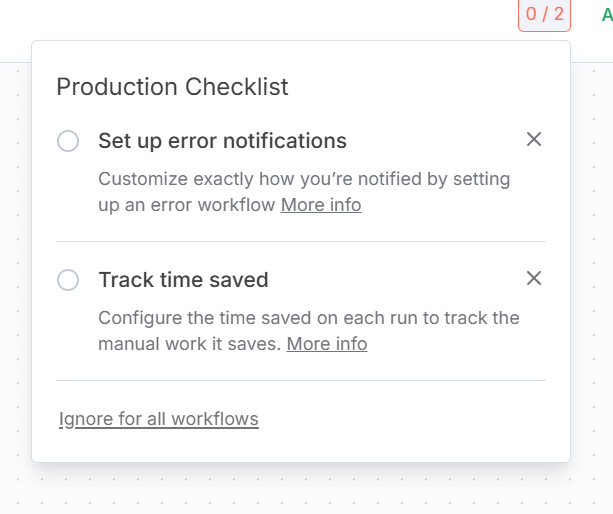Click the "Production Checklist" heading
The image size is (613, 514).
[172, 87]
